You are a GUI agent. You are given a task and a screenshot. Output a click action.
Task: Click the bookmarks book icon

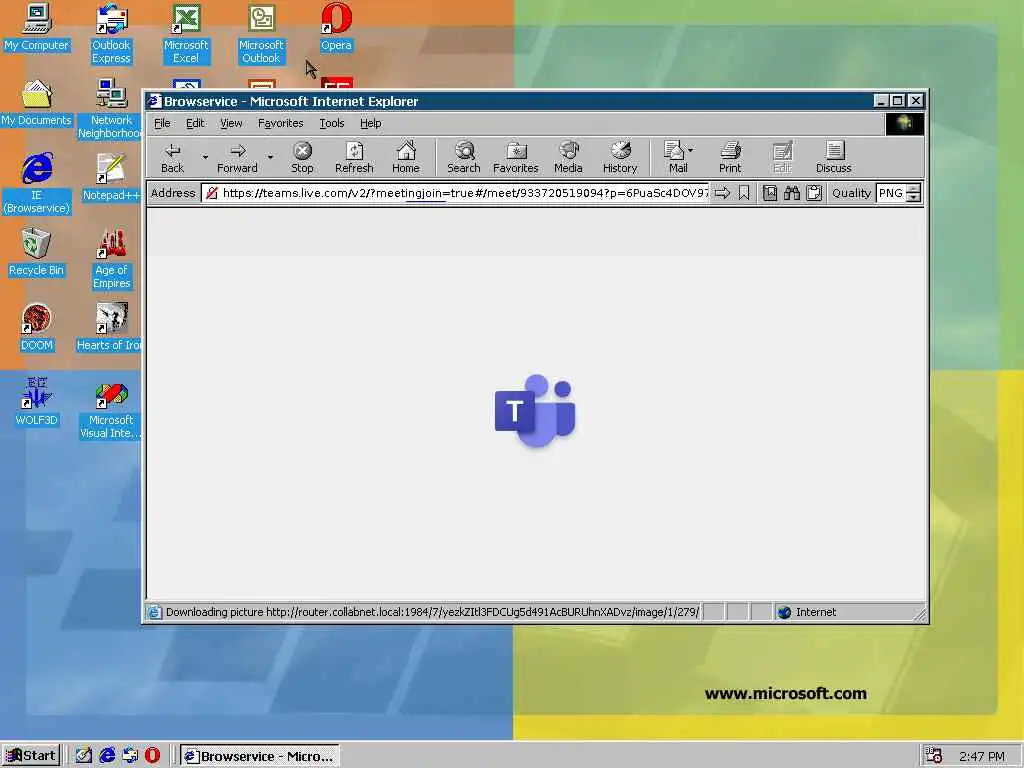click(770, 193)
